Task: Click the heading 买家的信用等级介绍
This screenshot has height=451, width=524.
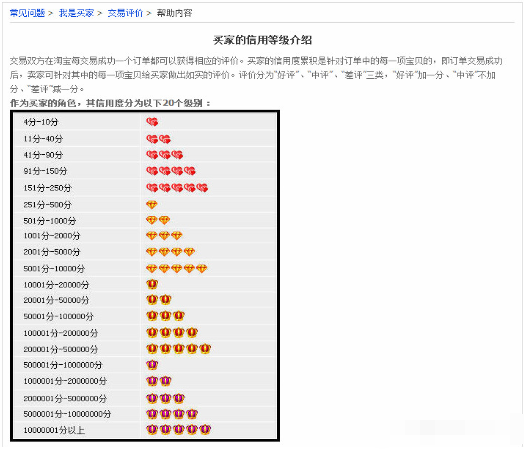Action: [262, 40]
